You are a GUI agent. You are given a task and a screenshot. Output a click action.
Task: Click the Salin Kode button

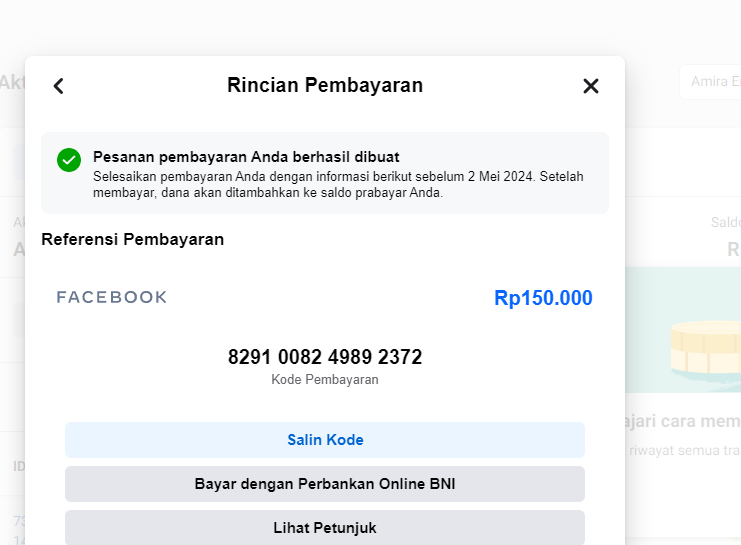(x=325, y=440)
